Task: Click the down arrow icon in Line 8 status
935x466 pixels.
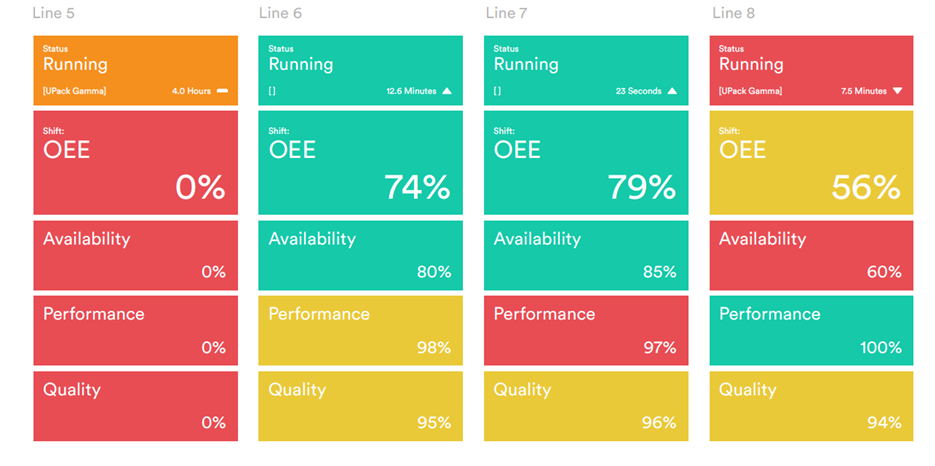Action: click(x=897, y=91)
